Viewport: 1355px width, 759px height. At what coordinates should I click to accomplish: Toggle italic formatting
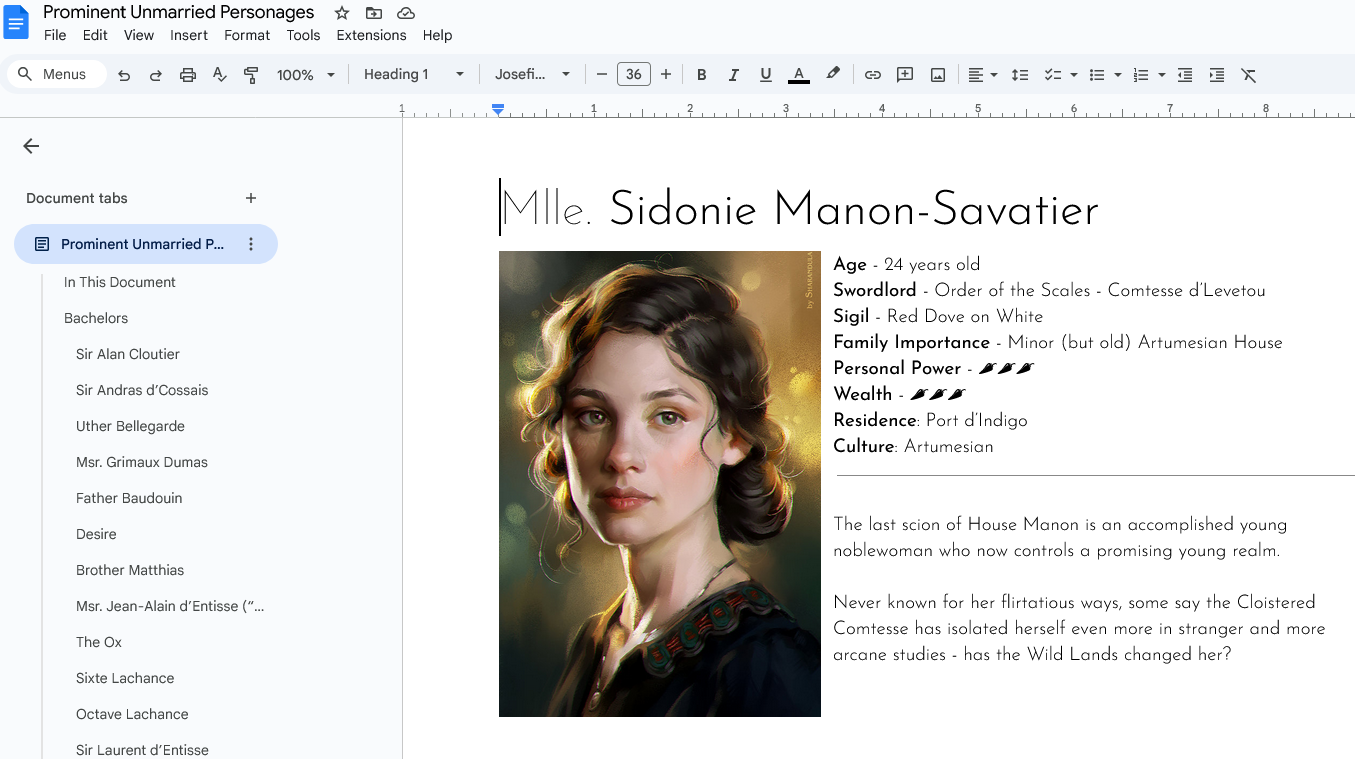coord(733,75)
